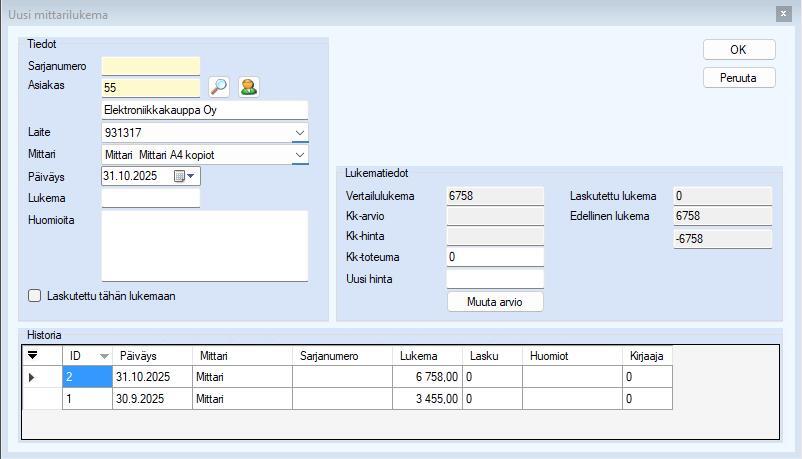
Task: Open the ID column sort dropdown arrow
Action: pos(103,356)
